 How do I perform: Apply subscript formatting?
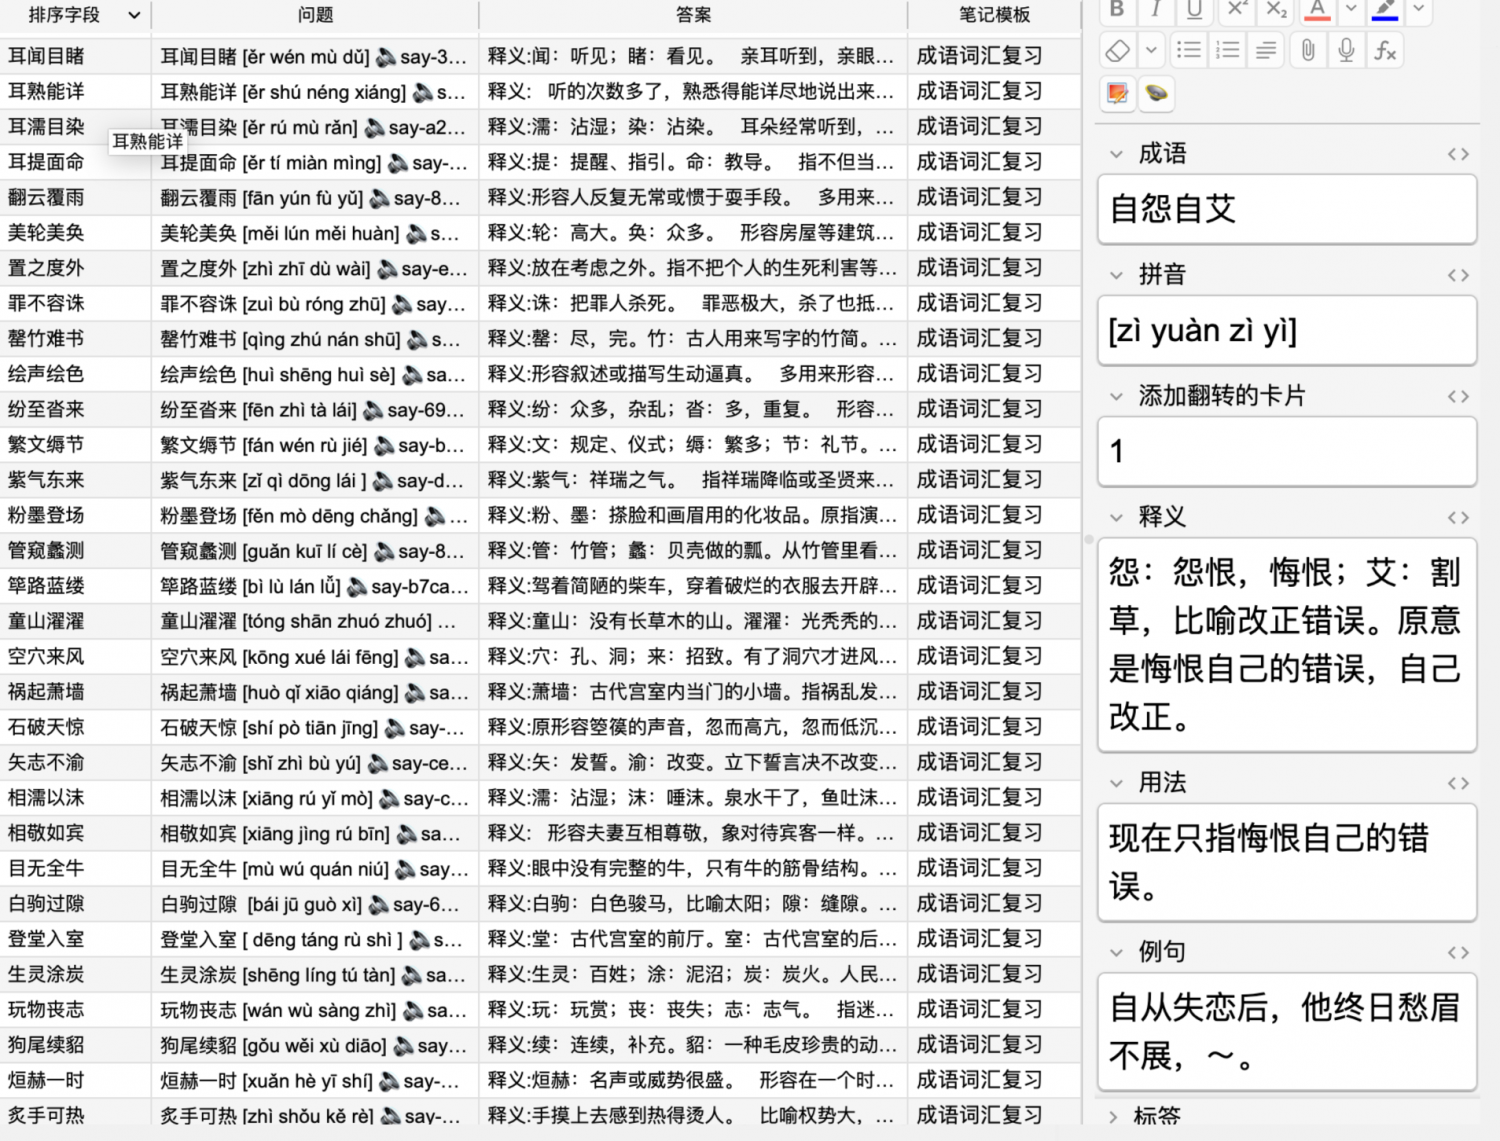pos(1276,9)
